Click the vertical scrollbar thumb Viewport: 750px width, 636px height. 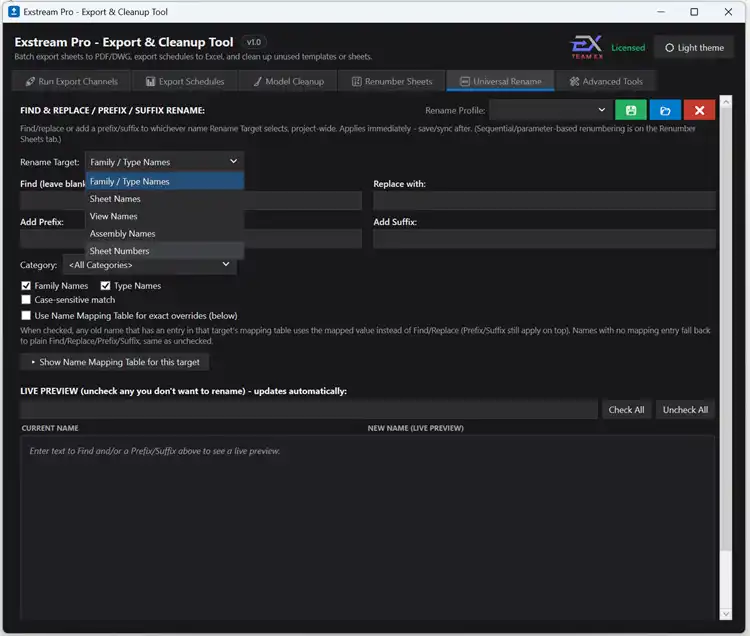[726, 329]
